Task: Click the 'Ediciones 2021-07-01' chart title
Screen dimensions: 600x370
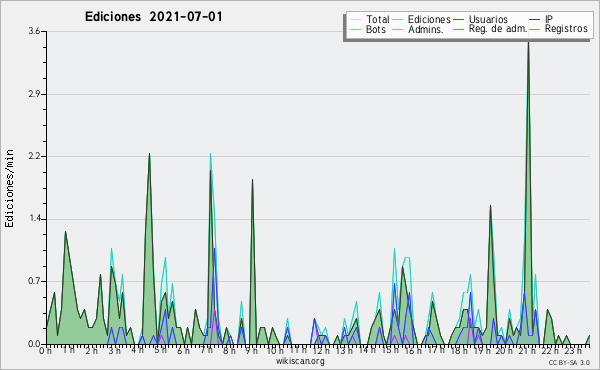Action: click(x=153, y=17)
